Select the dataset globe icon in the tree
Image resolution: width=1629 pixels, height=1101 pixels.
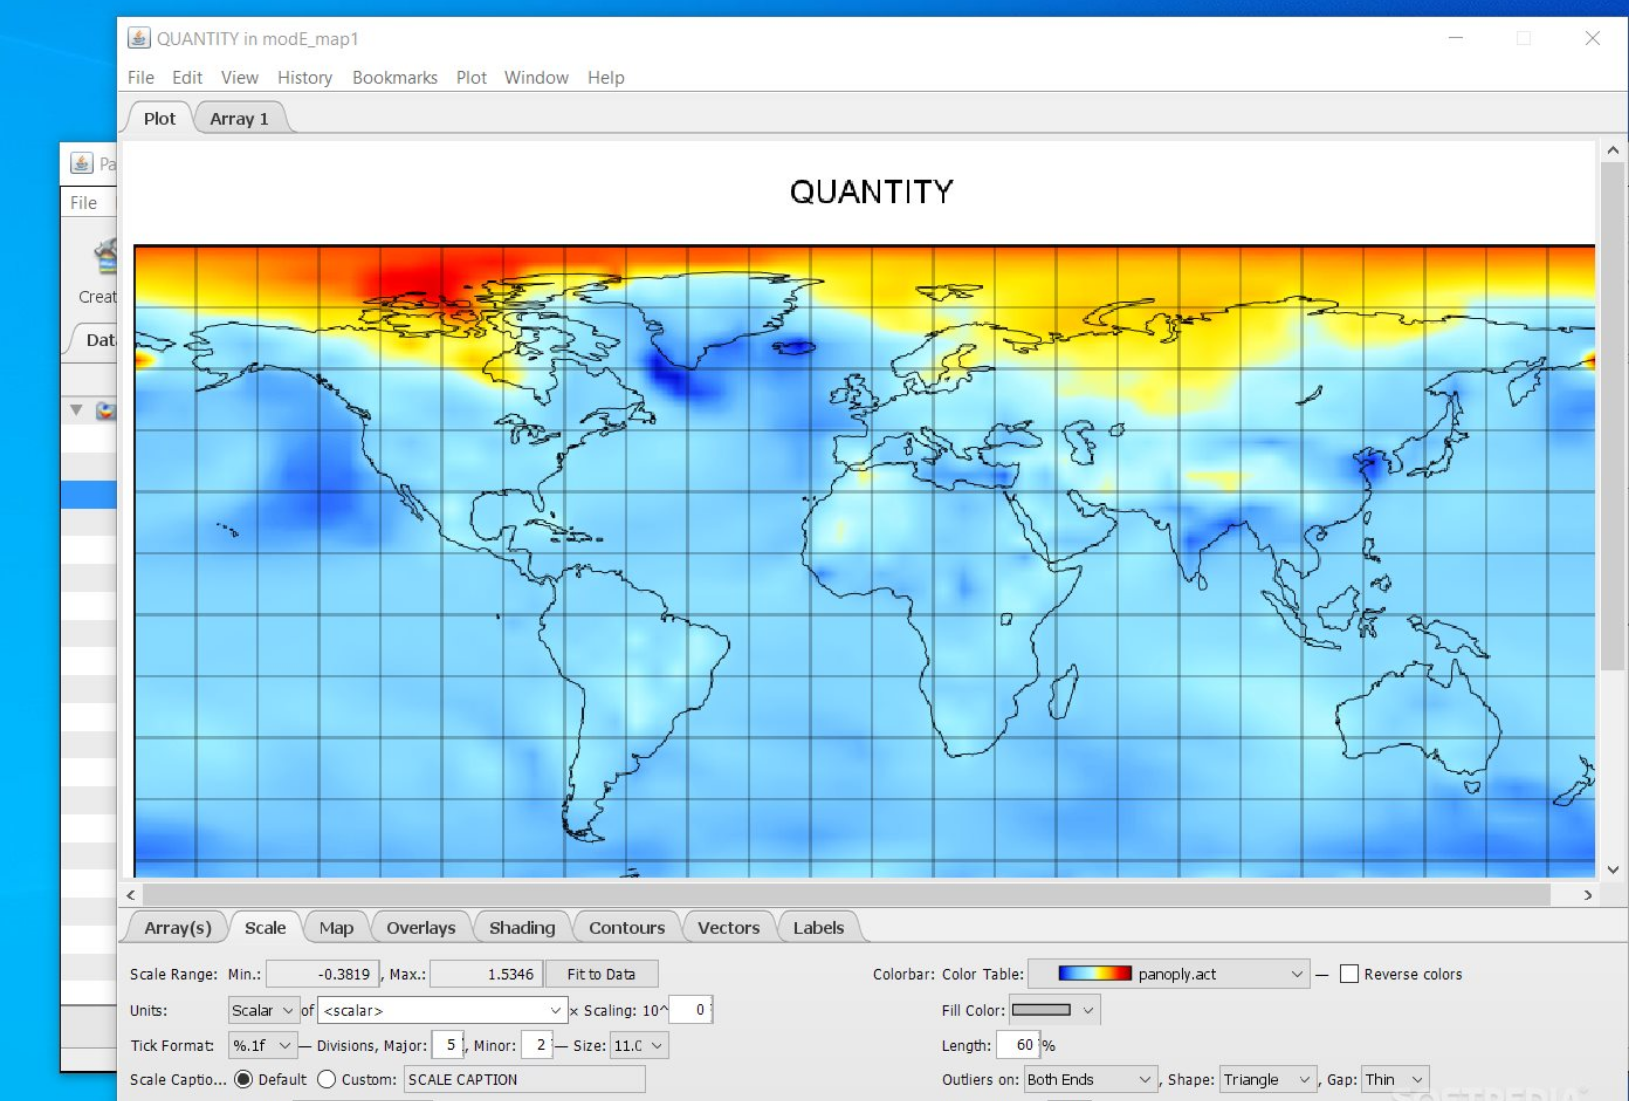(x=104, y=410)
